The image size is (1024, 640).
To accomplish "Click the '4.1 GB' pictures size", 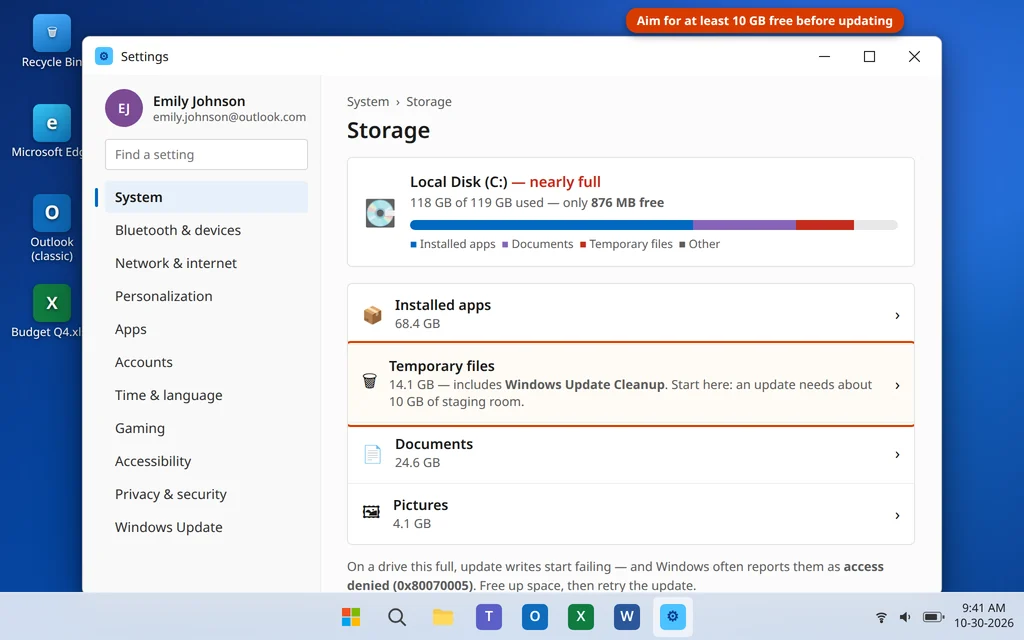I will (411, 523).
